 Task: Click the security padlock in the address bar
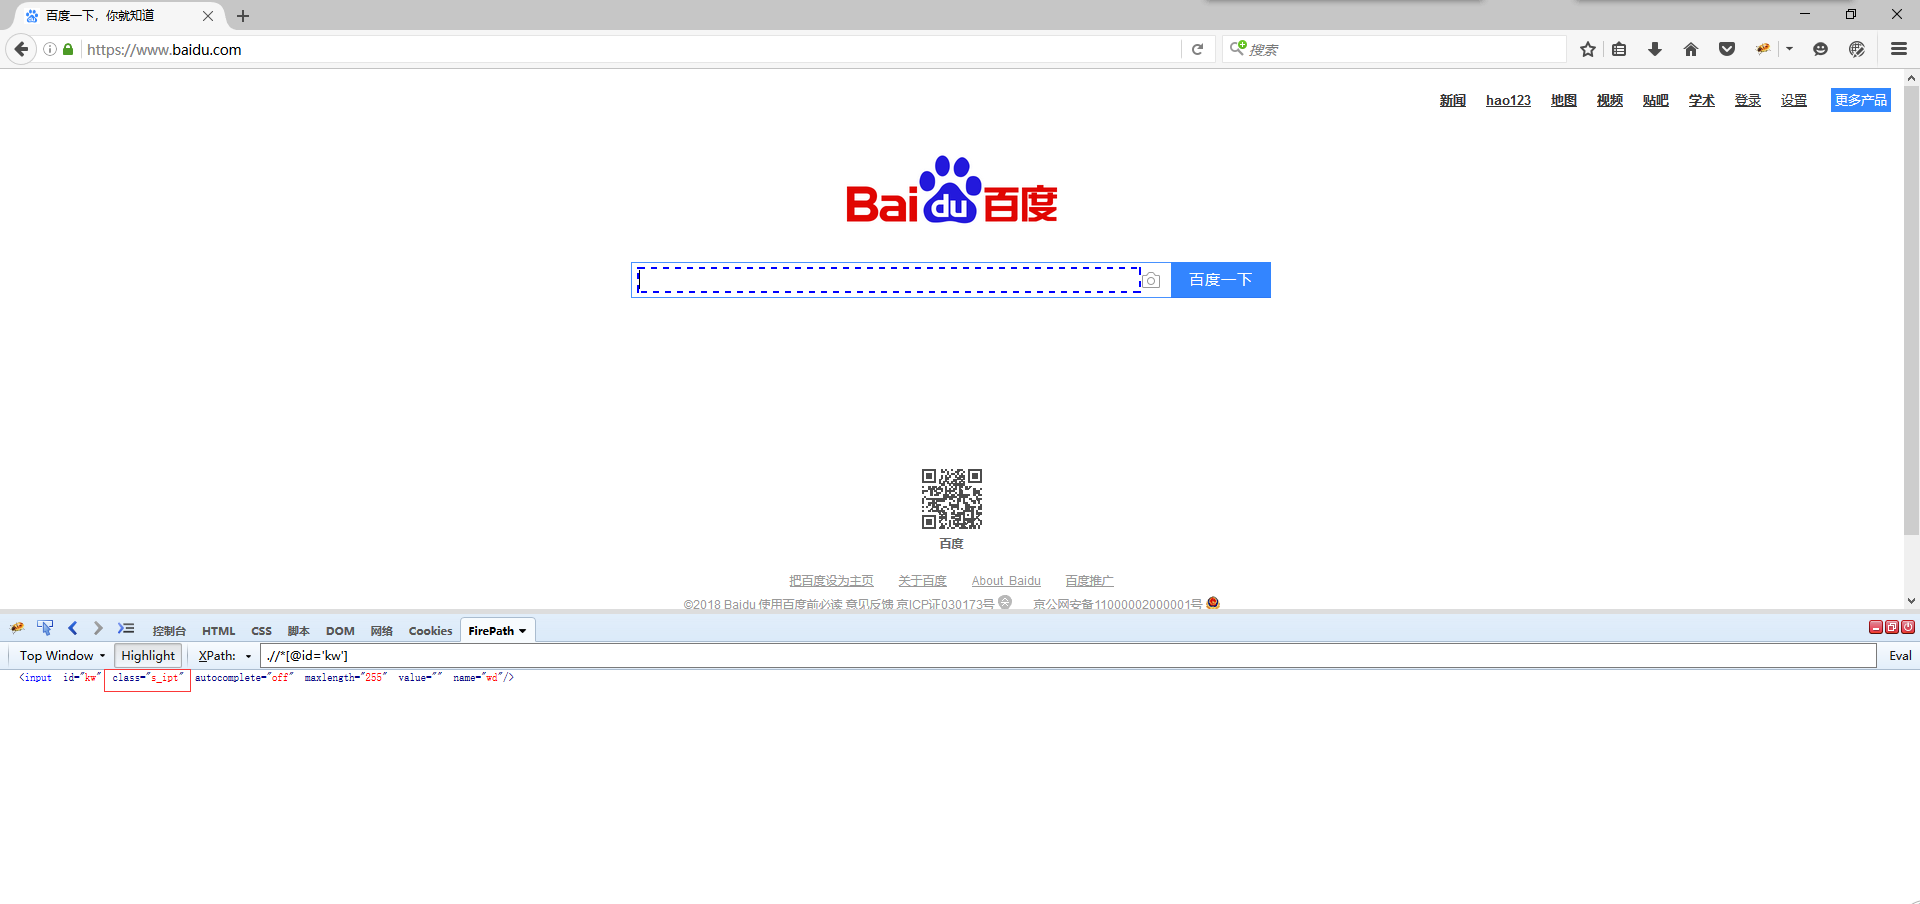tap(67, 49)
